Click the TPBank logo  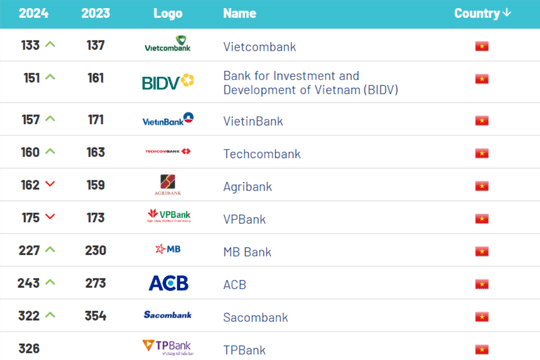click(x=168, y=347)
